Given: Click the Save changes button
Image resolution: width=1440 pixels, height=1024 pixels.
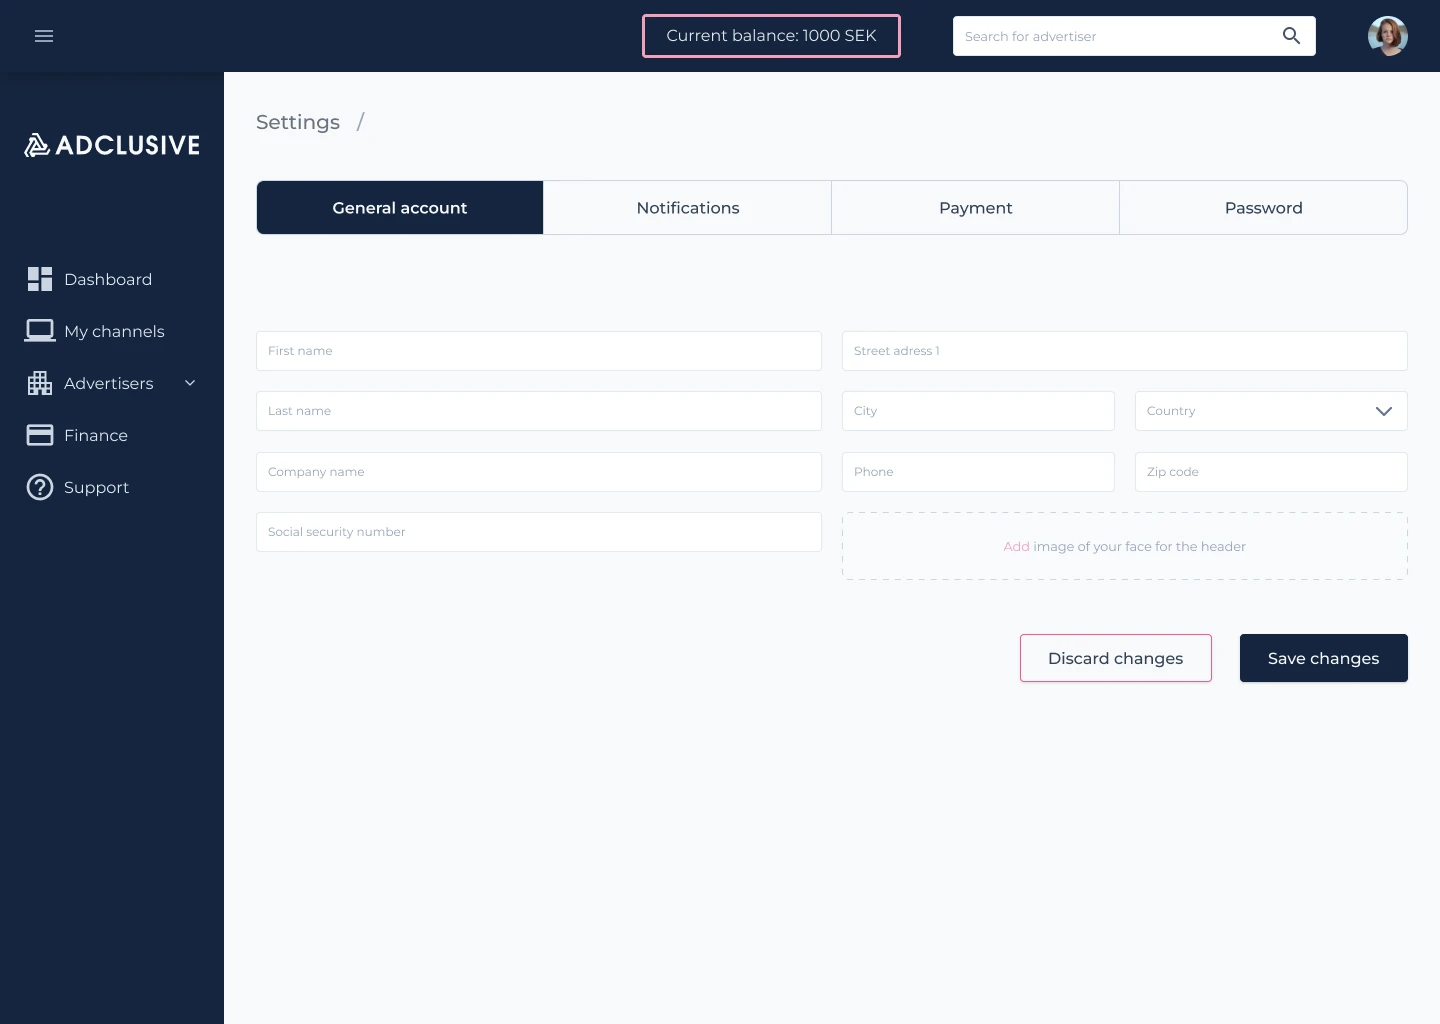Looking at the screenshot, I should pyautogui.click(x=1324, y=658).
